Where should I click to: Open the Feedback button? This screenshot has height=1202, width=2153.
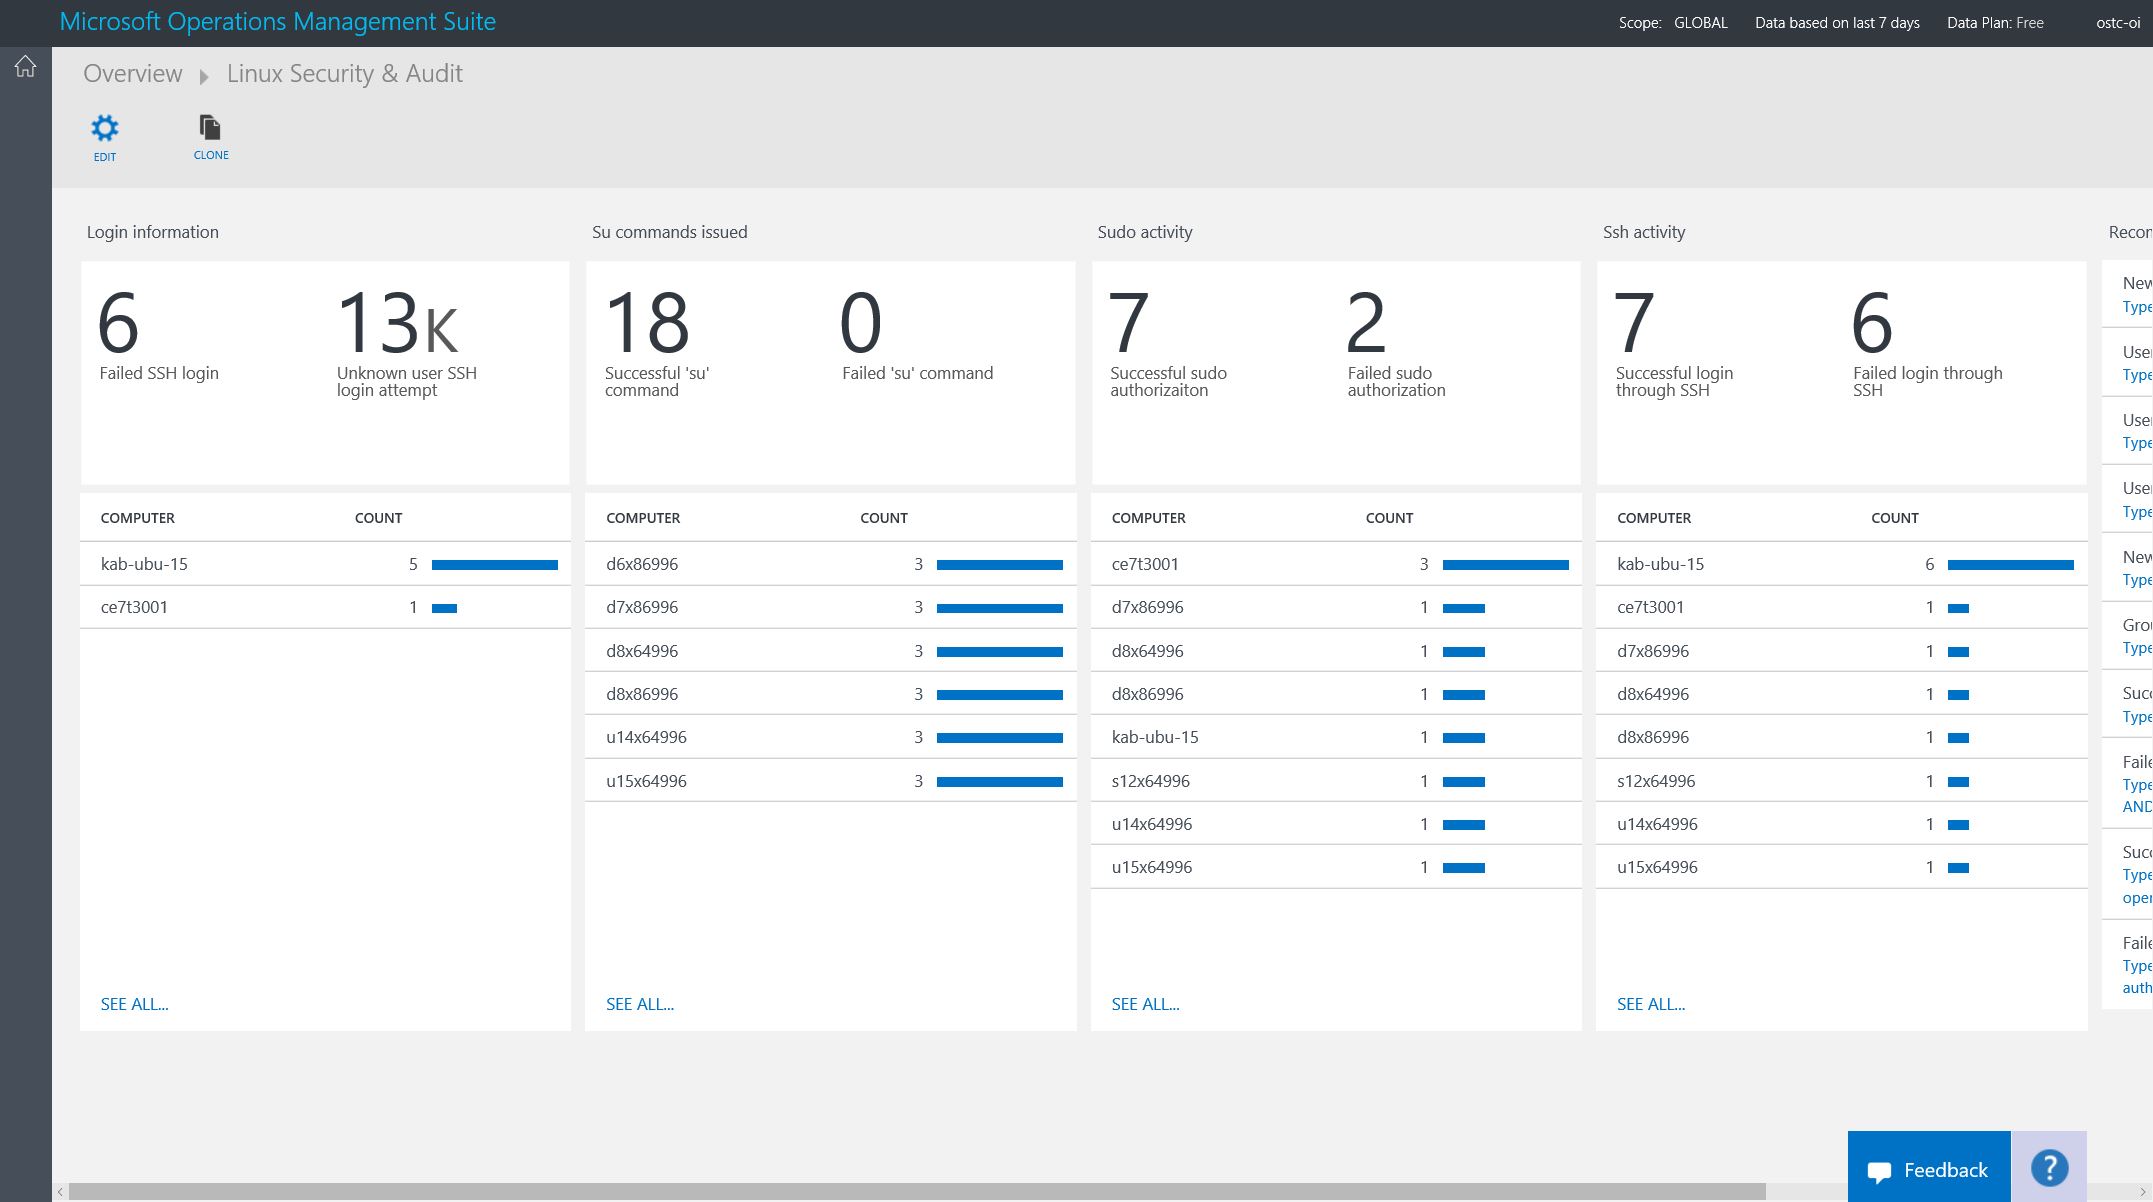coord(1928,1169)
